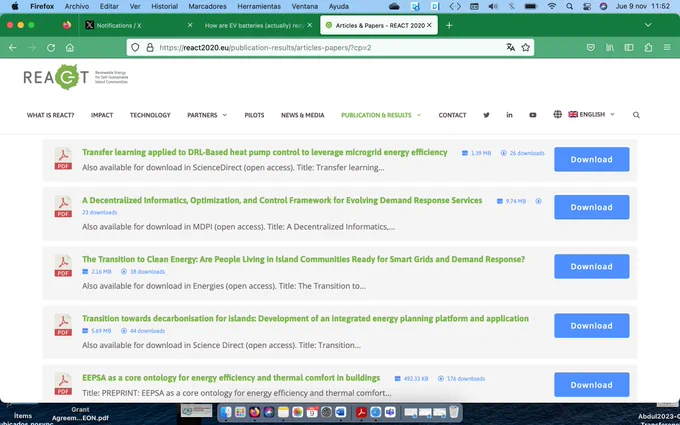Click the padlock site info icon
Screen dimensions: 680x425
tap(150, 48)
